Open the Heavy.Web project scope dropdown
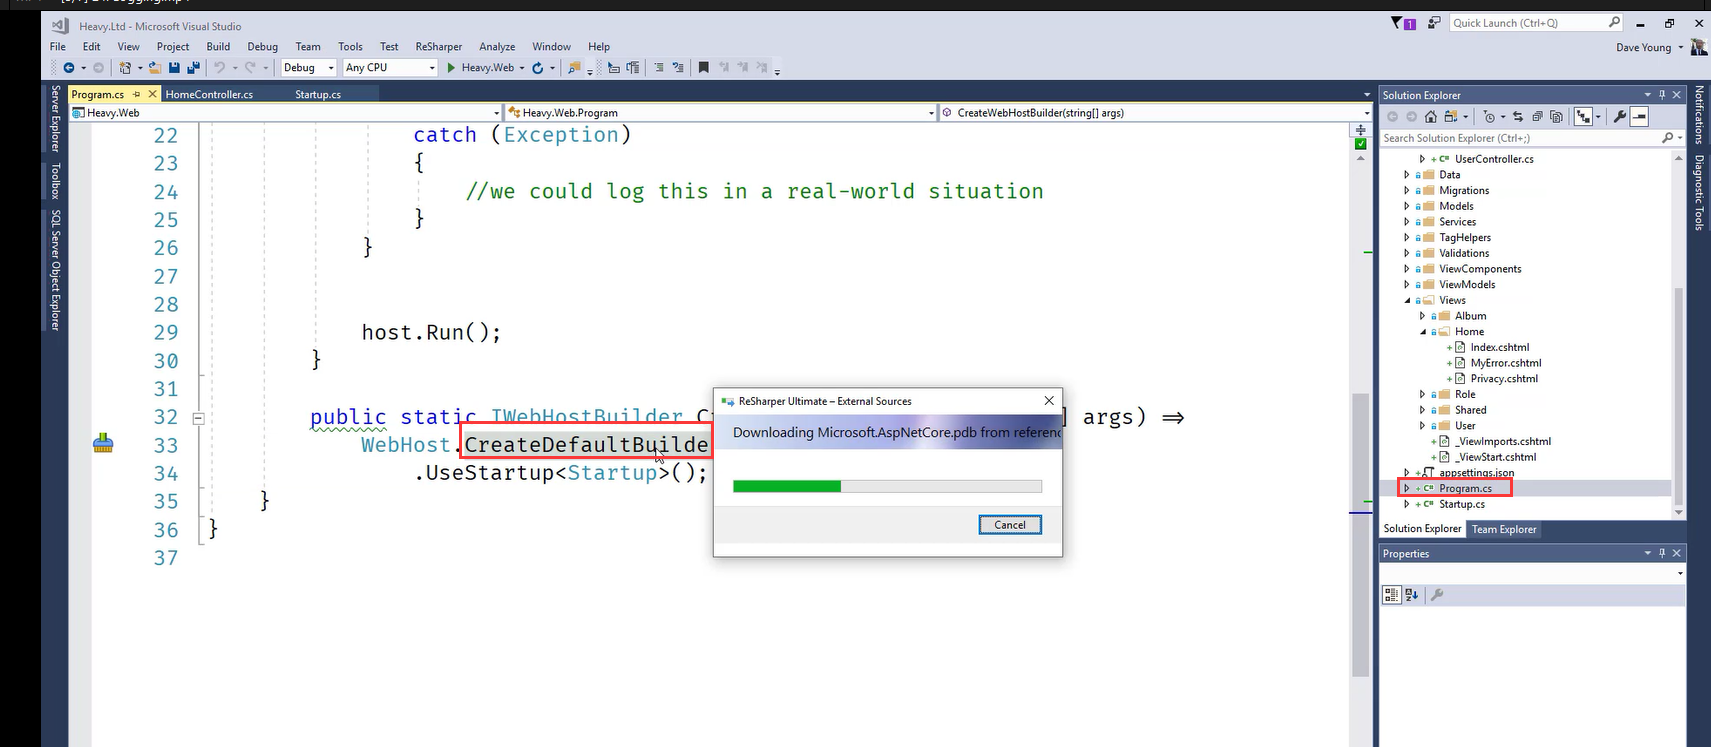This screenshot has height=747, width=1711. pos(285,113)
